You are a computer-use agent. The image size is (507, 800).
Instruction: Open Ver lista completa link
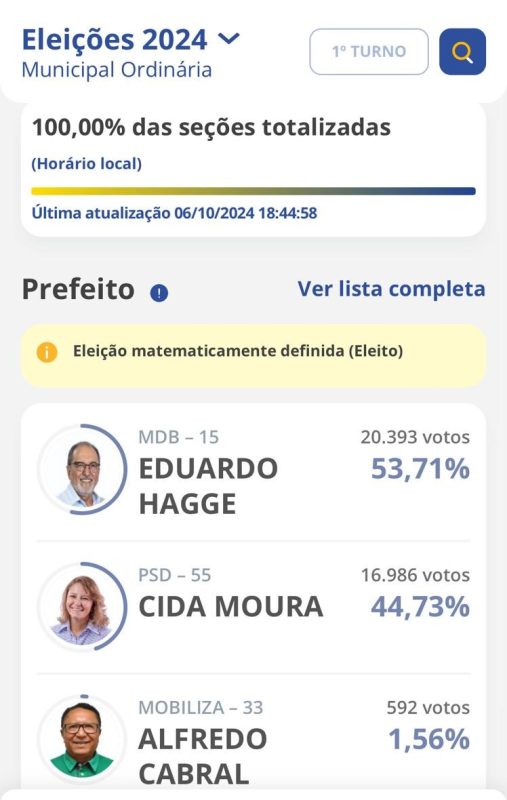pyautogui.click(x=391, y=289)
